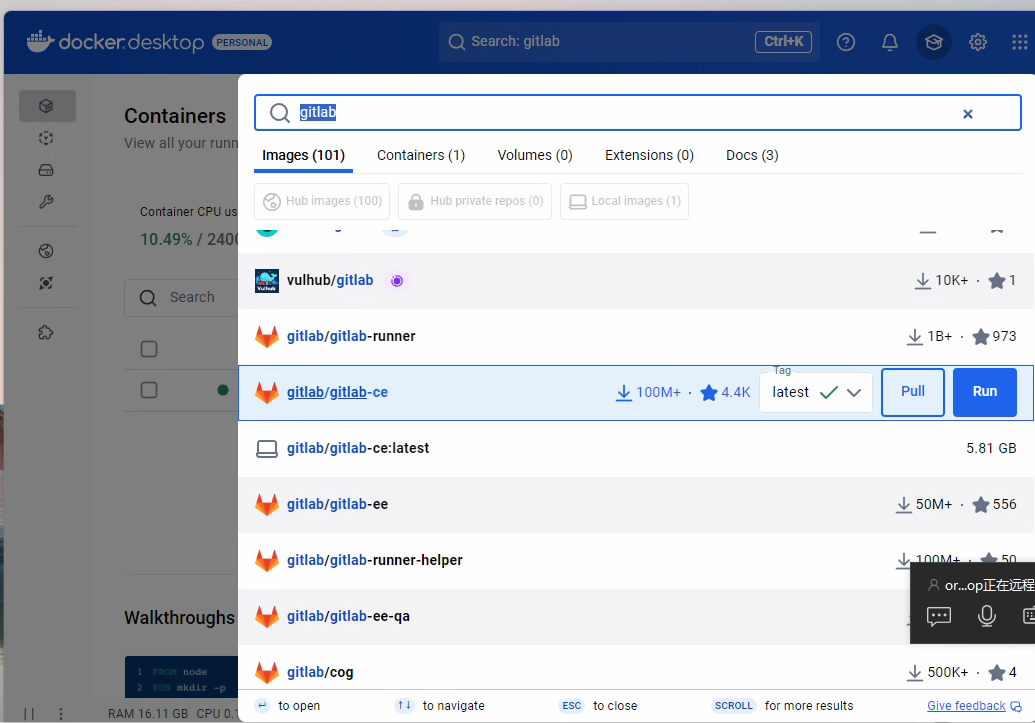Open the Images sidebar icon
Viewport: 1035px width, 723px height.
point(46,138)
